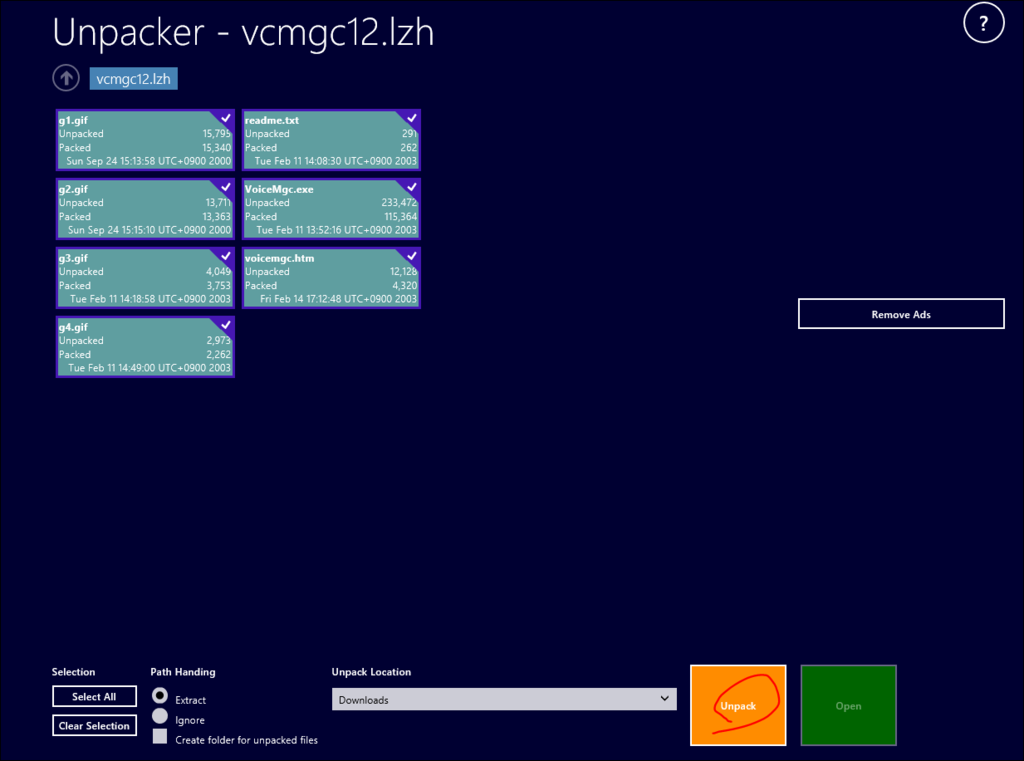Click the Select All button
The width and height of the screenshot is (1024, 761).
click(x=94, y=696)
